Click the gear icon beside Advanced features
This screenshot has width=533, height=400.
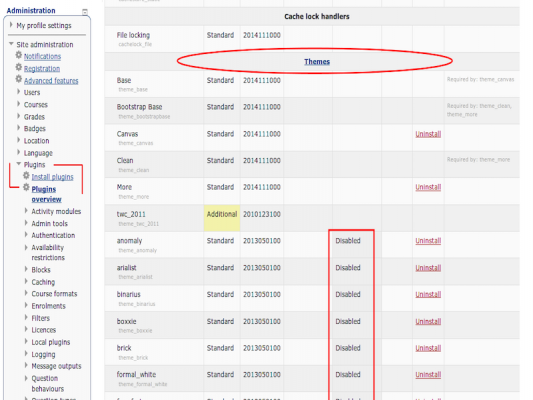(x=19, y=79)
